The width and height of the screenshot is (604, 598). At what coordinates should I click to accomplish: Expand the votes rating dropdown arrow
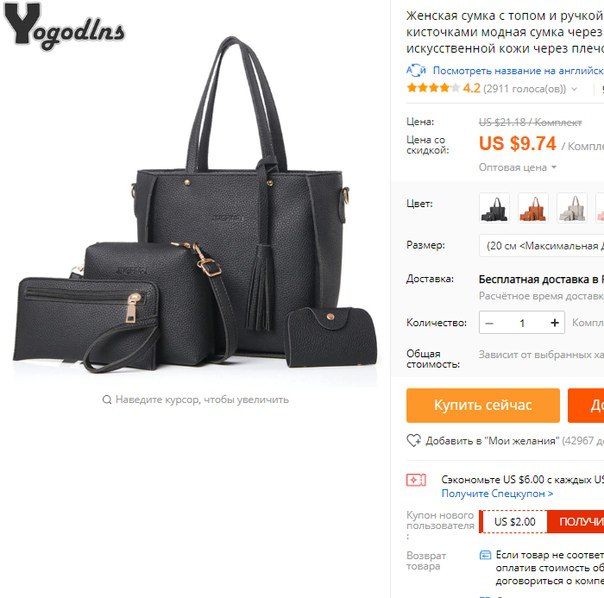(x=574, y=89)
